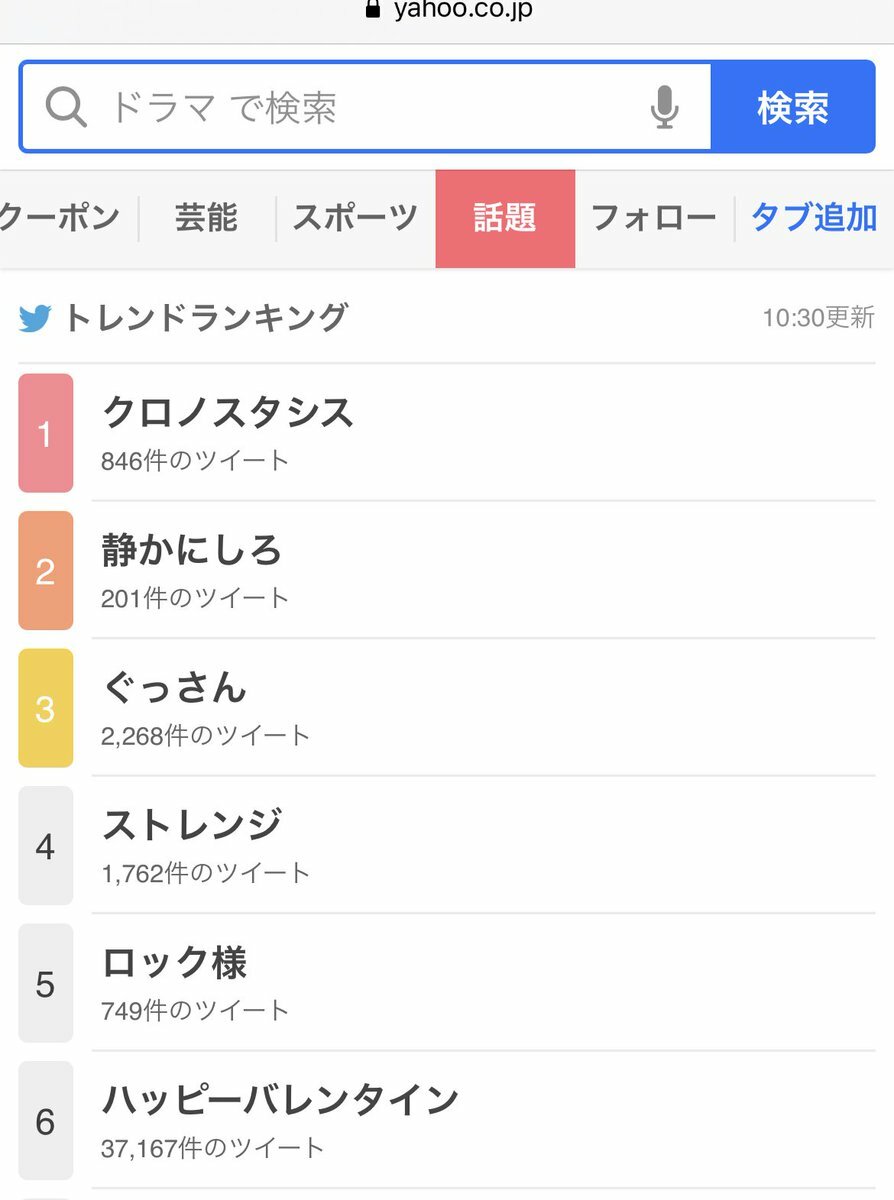Open the 静かにしろ trend
This screenshot has width=894, height=1200.
[483, 570]
